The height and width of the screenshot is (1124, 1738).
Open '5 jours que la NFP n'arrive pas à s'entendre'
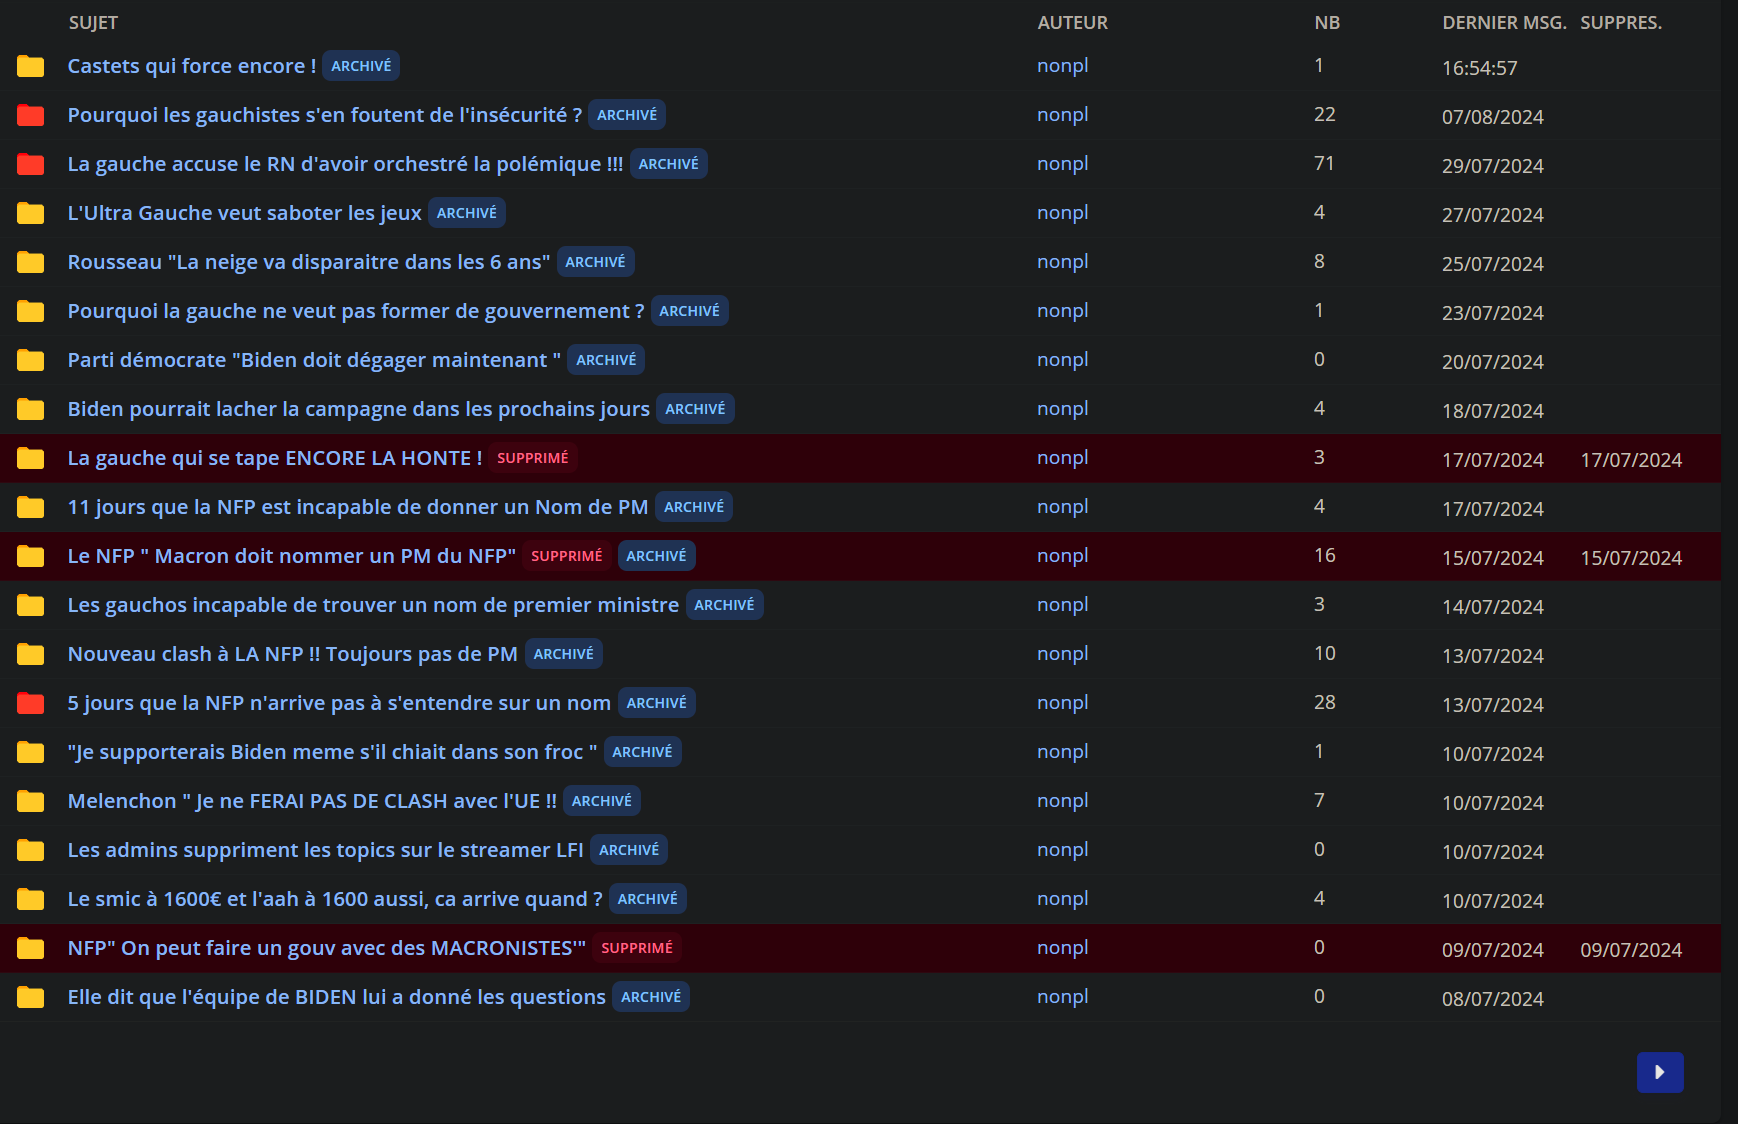tap(339, 703)
